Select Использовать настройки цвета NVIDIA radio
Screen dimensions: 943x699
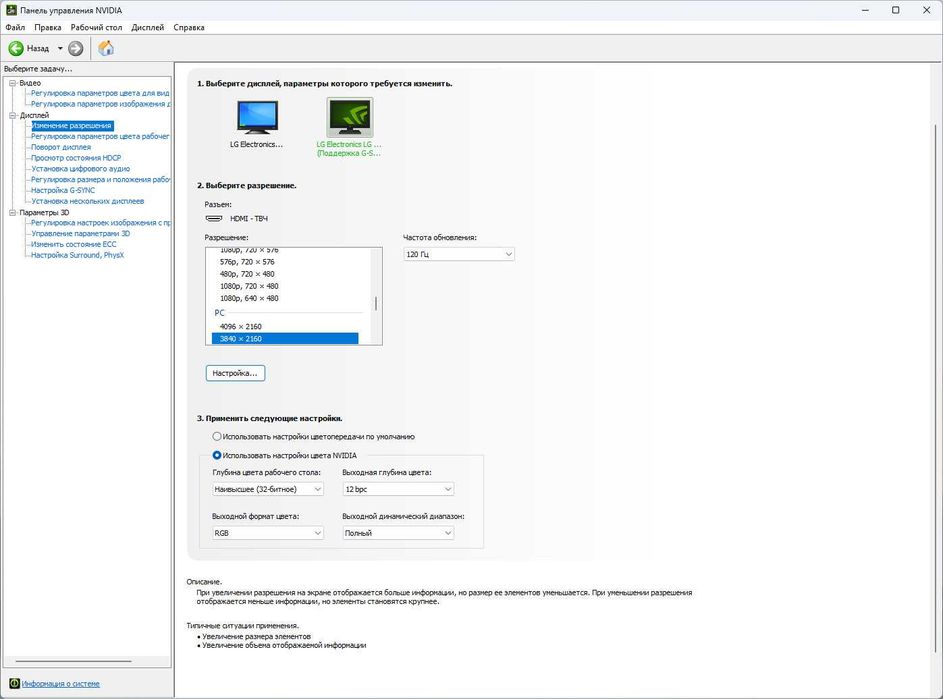pos(217,455)
